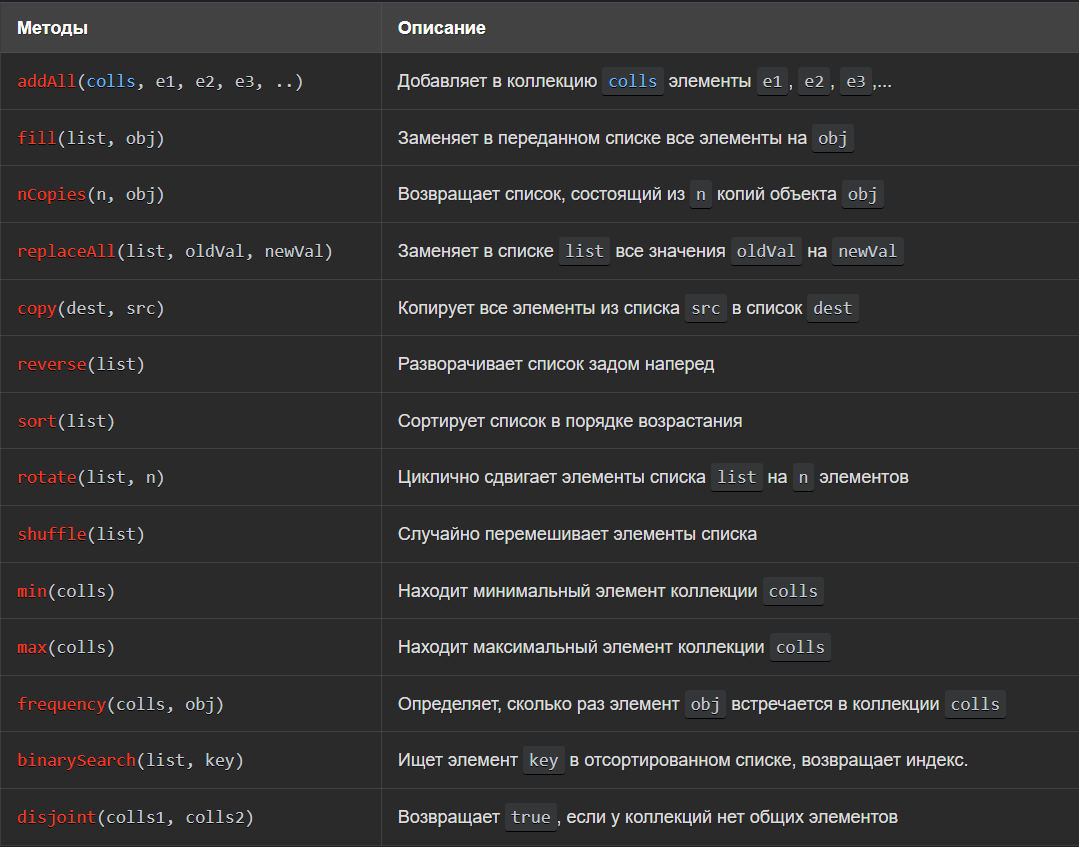Select the nCopies method name
The width and height of the screenshot is (1079, 847).
52,195
